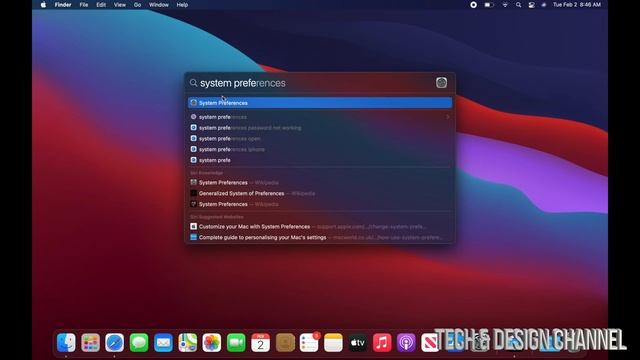Click the Siri icon in menu bar
The image size is (640, 360).
pos(544,5)
